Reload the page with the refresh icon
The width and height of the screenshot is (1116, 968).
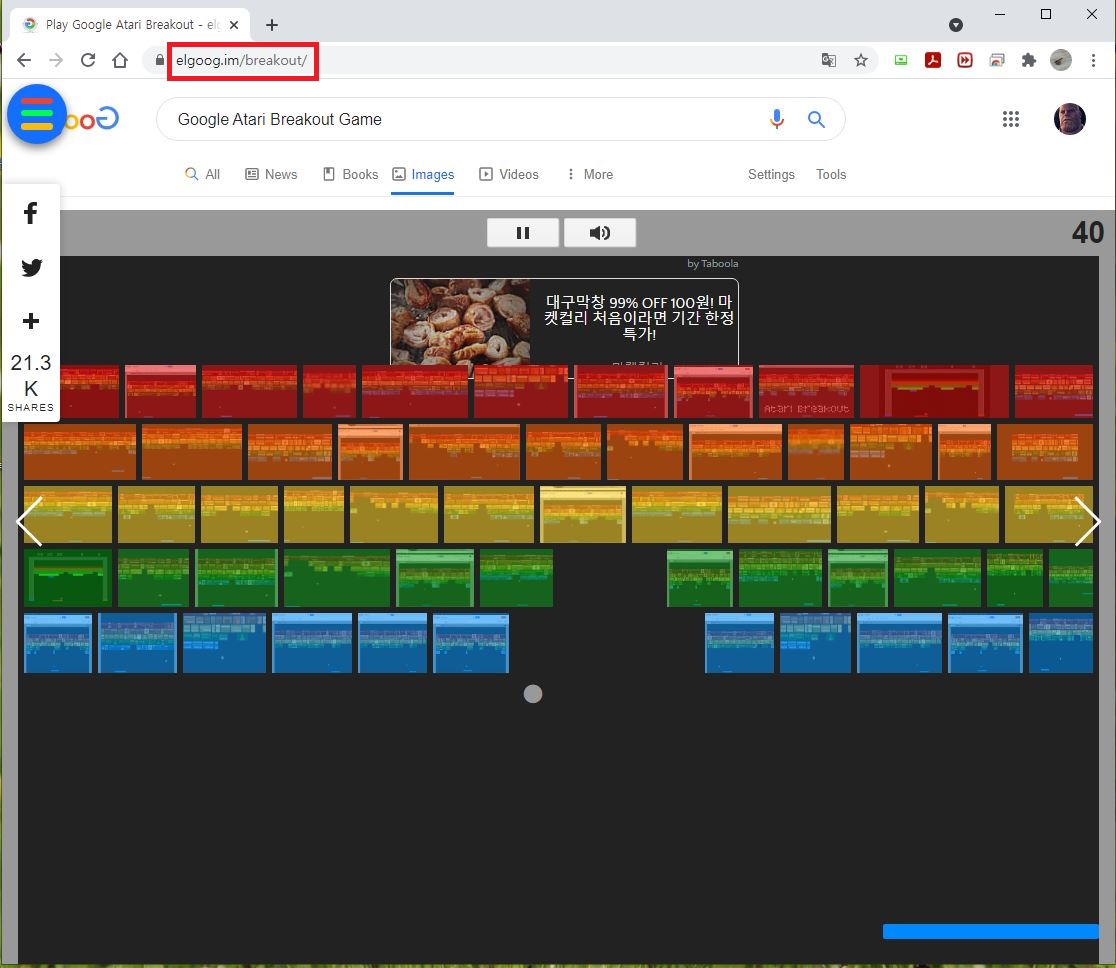click(x=88, y=60)
